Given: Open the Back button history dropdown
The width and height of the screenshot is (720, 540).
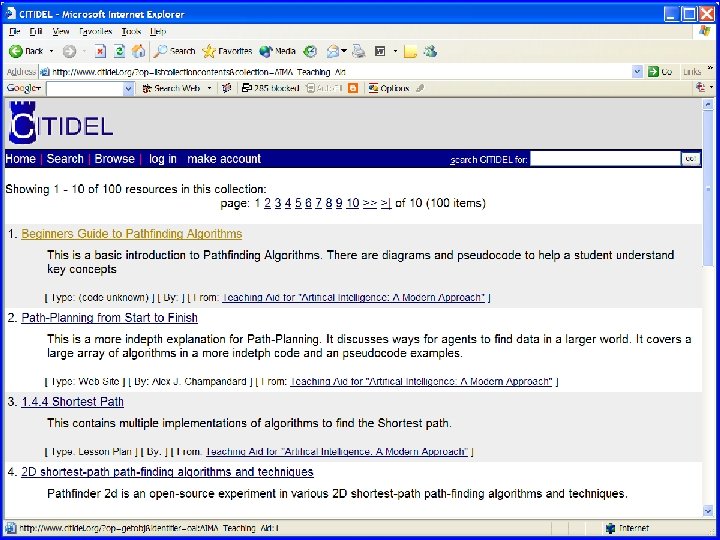Looking at the screenshot, I should pos(51,51).
